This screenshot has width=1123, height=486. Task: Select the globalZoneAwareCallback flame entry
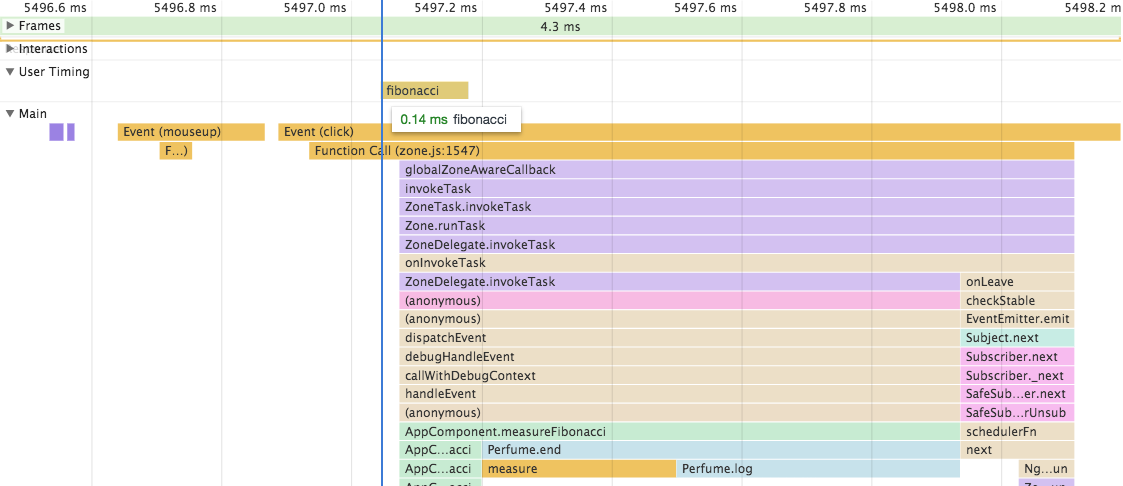[x=737, y=170]
